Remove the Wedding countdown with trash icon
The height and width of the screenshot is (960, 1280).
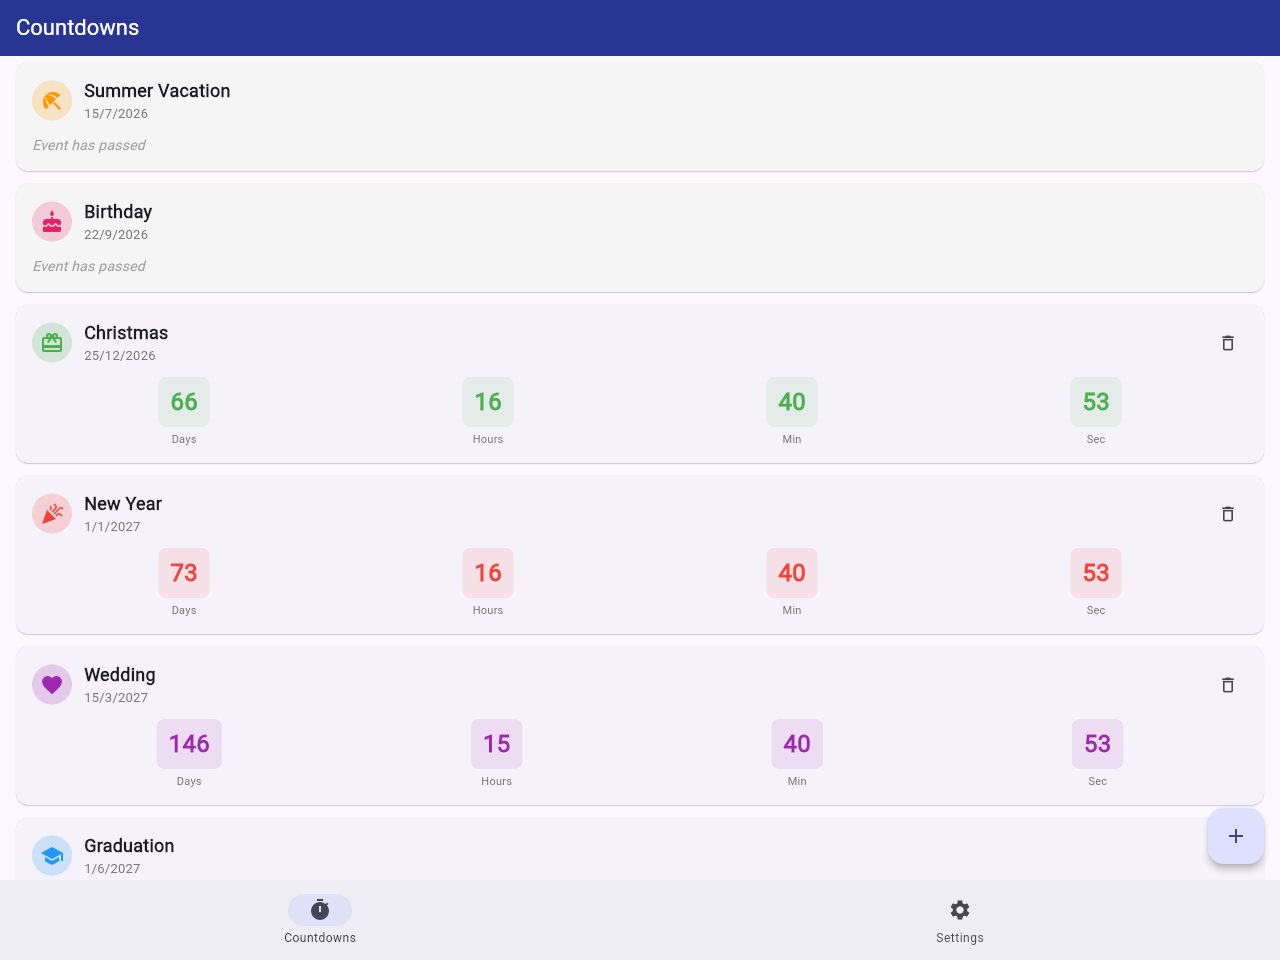(x=1228, y=685)
